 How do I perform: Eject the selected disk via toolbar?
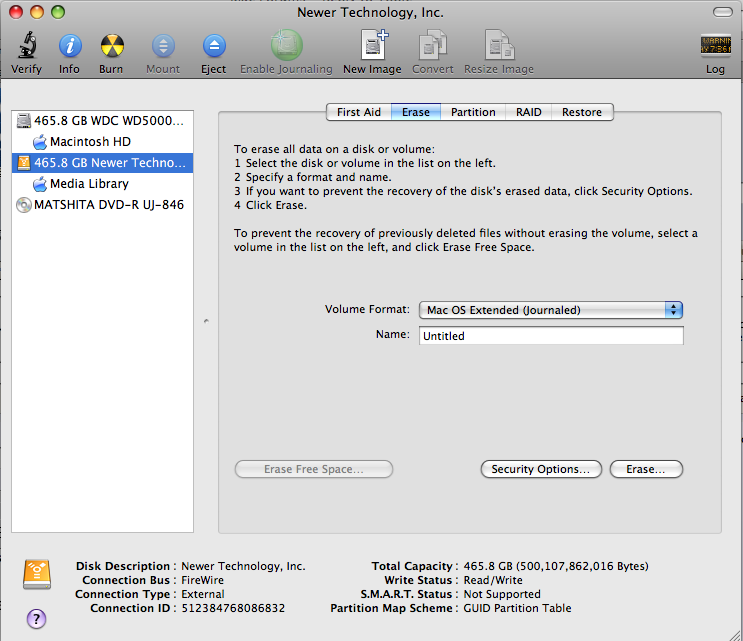click(214, 46)
